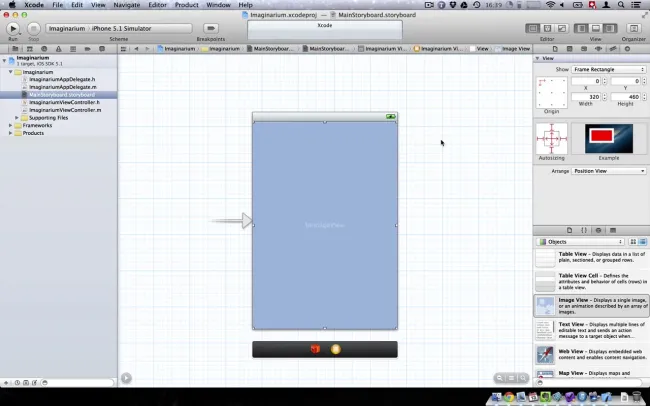Show the Symbol navigator

29,49
